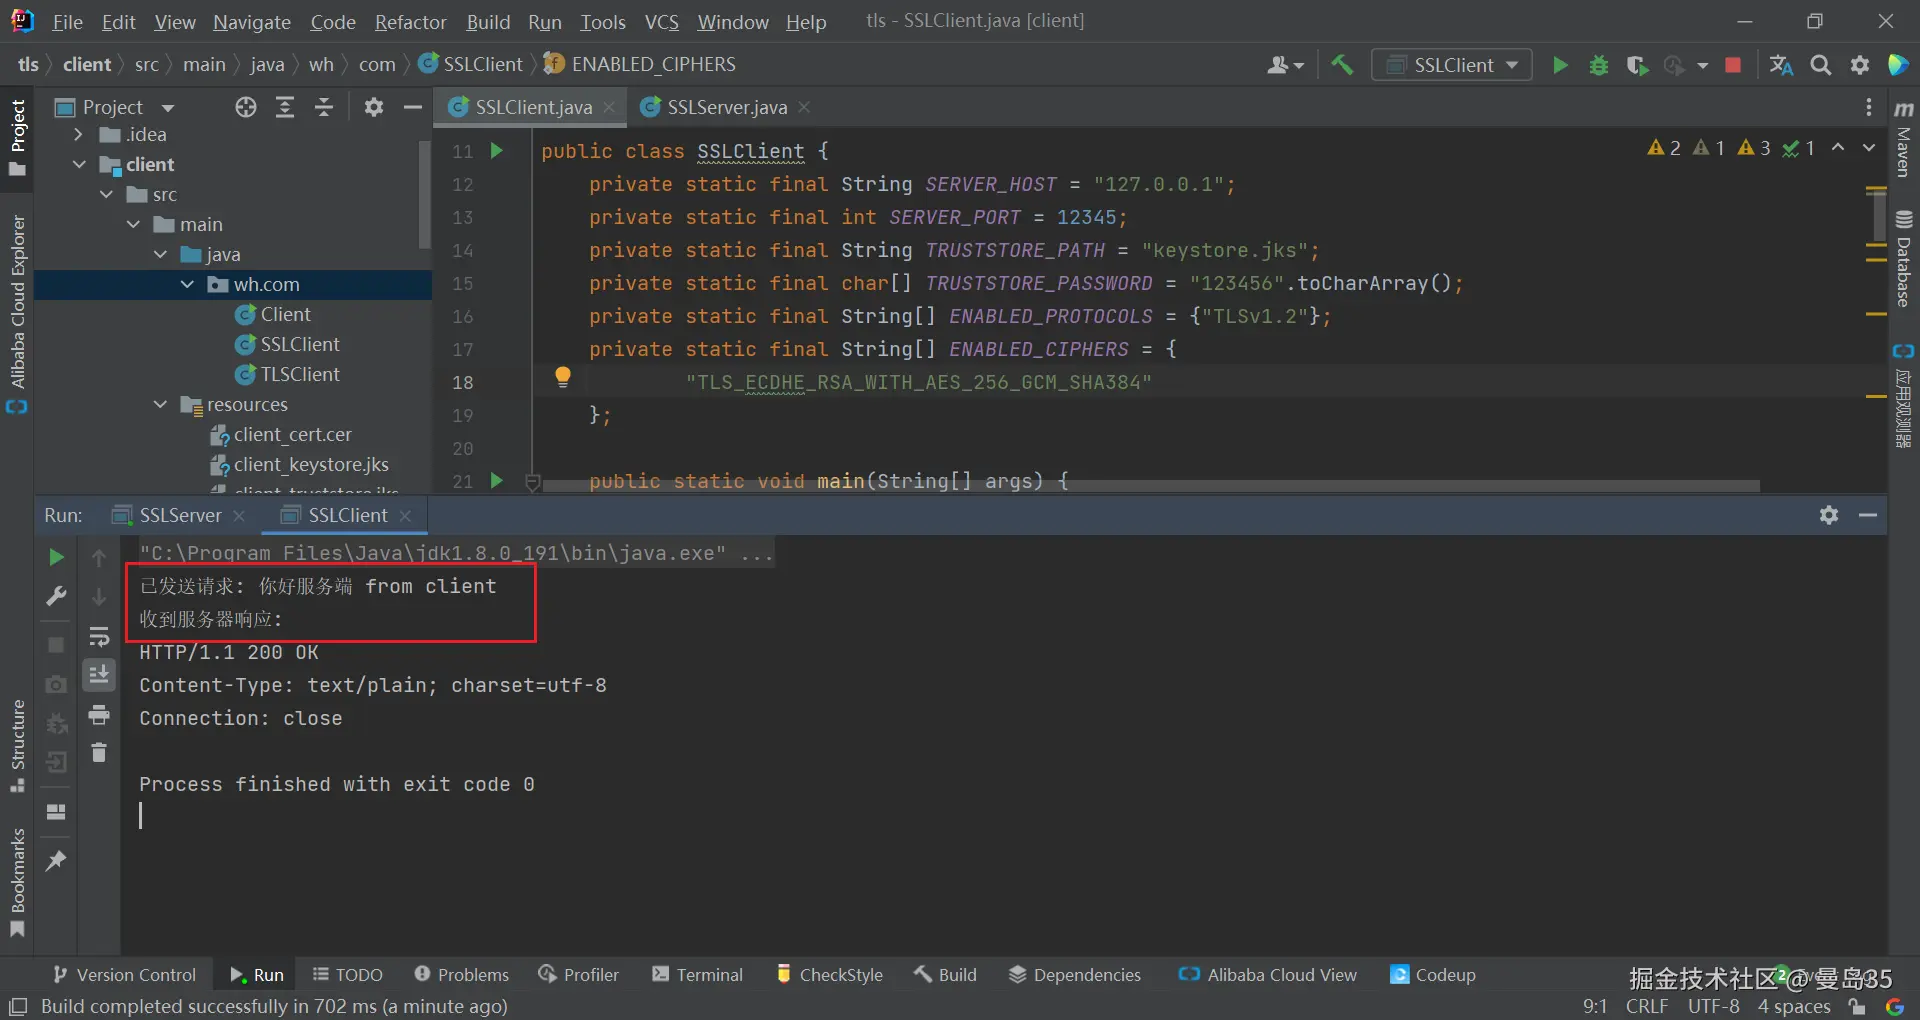Rerun SSLClient from Run panel

56,557
